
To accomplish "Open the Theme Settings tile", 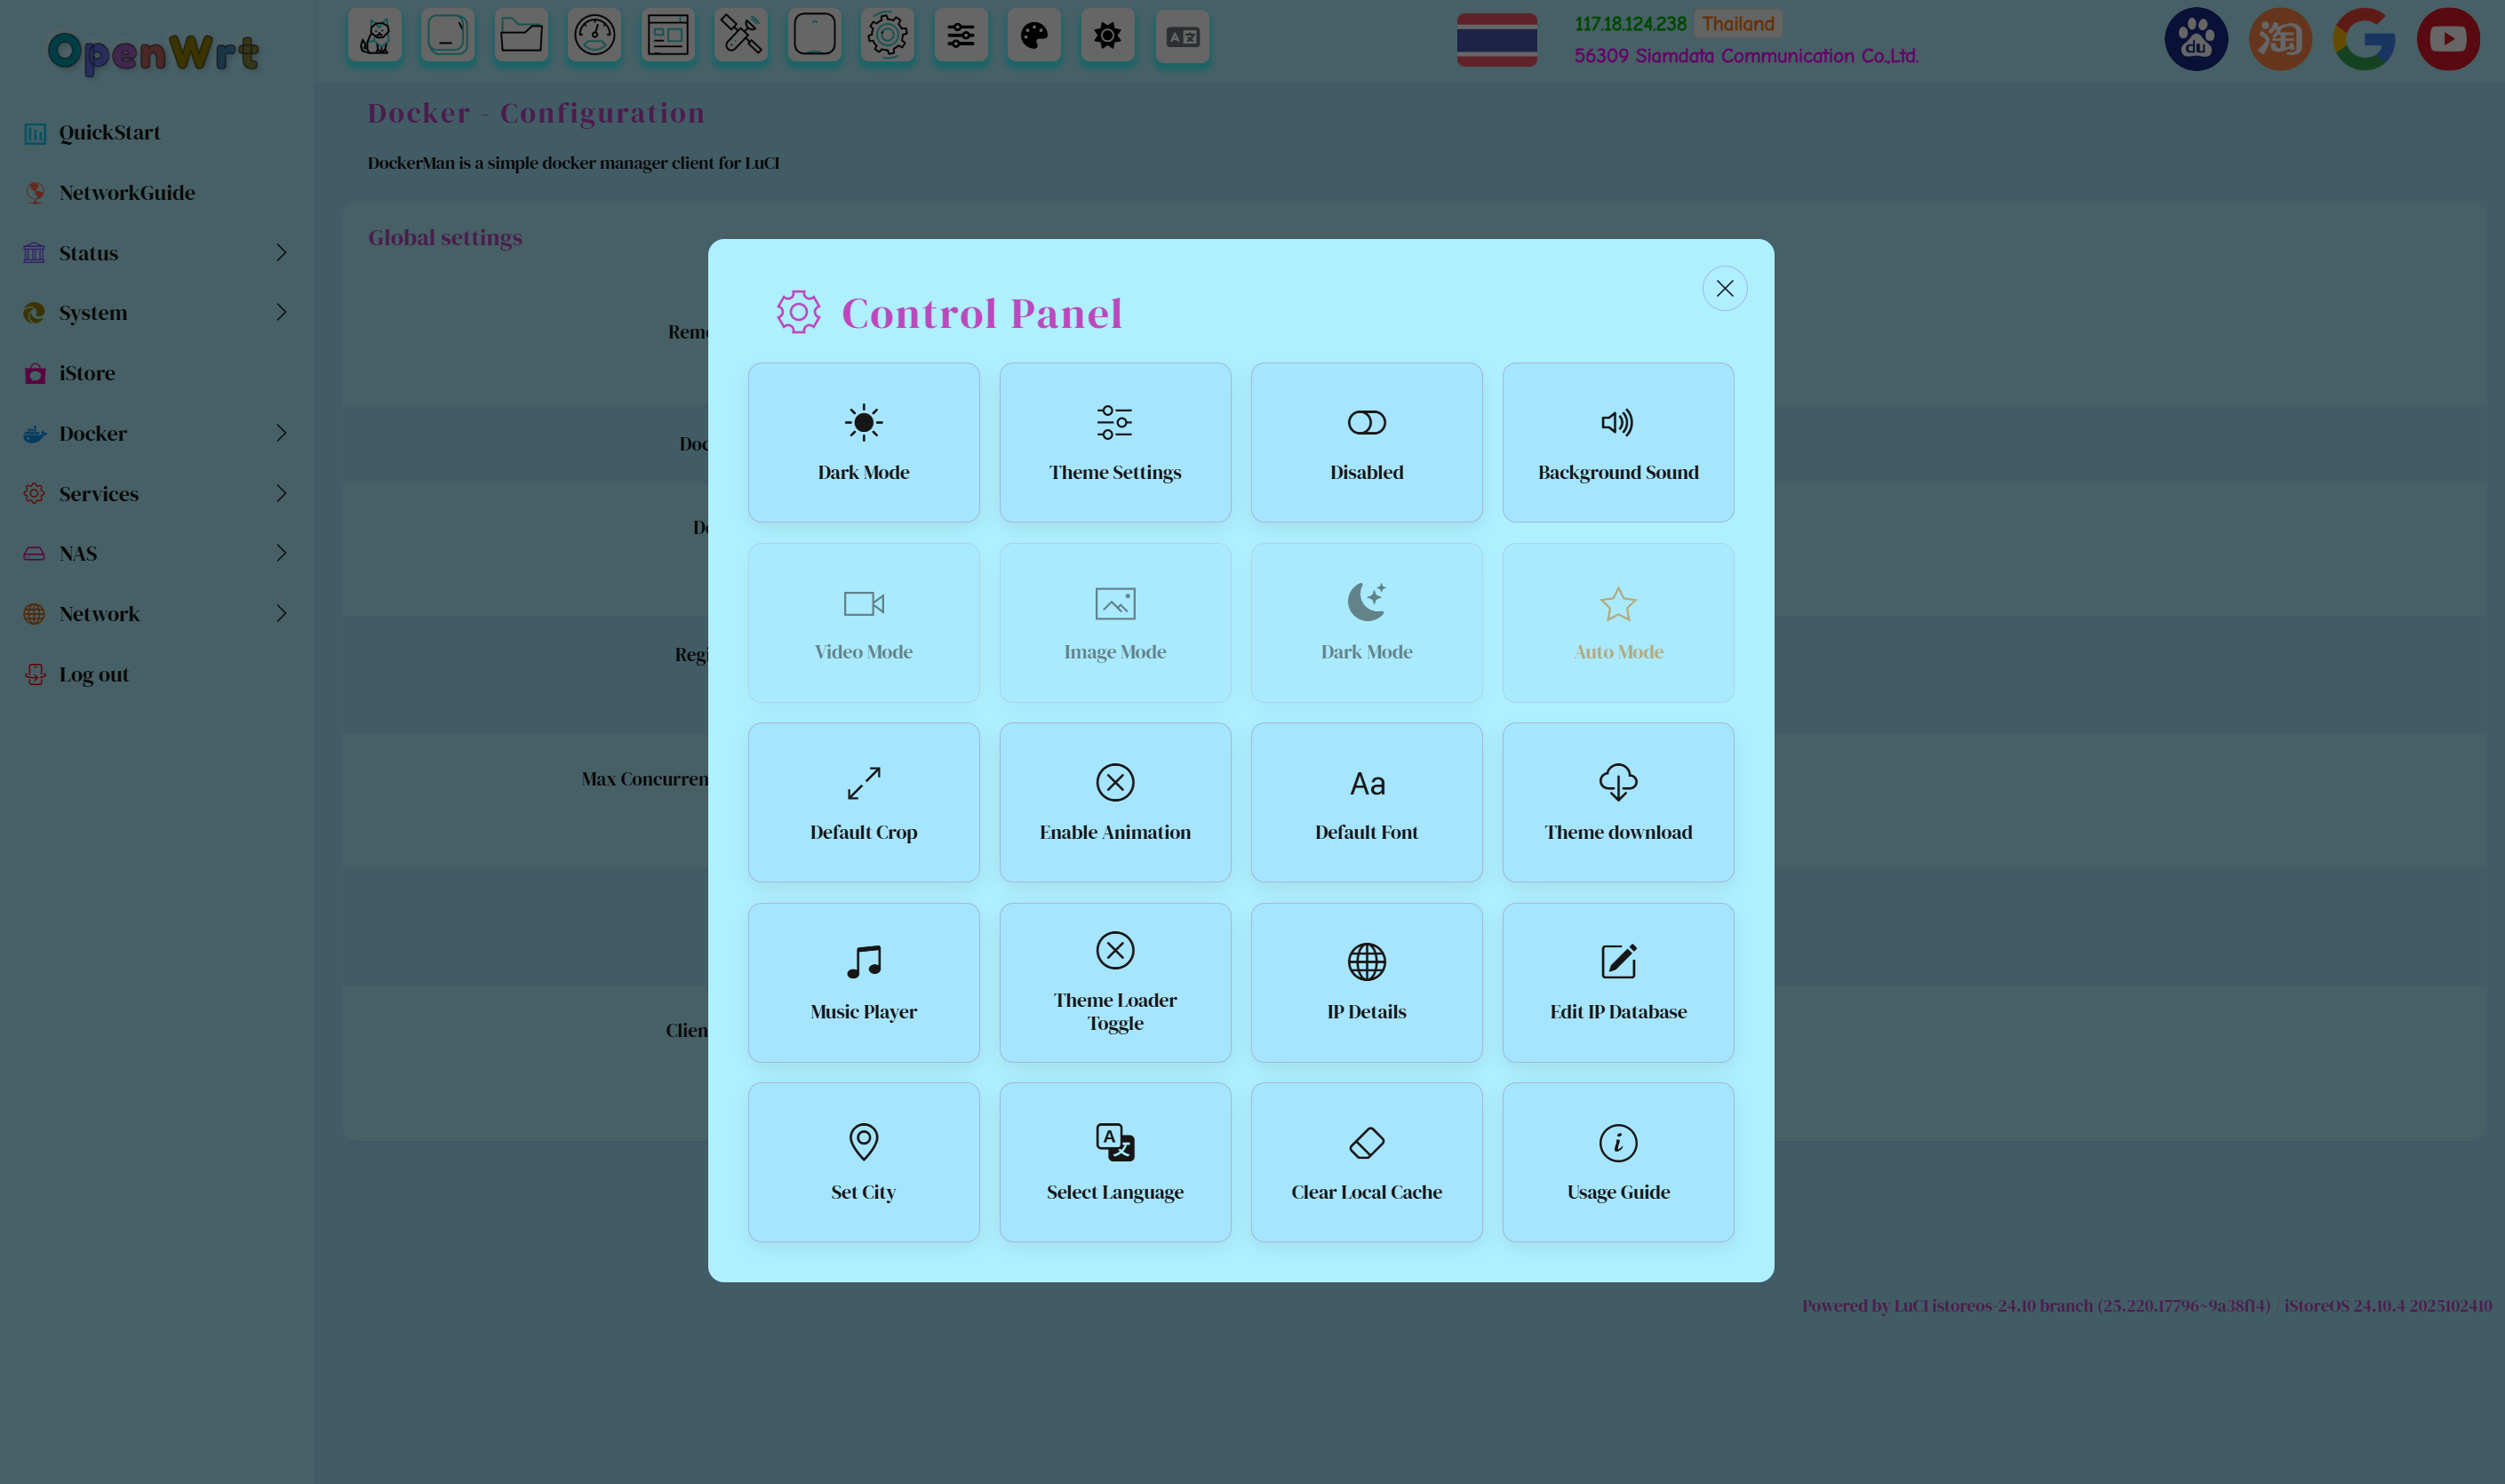I will pyautogui.click(x=1115, y=442).
